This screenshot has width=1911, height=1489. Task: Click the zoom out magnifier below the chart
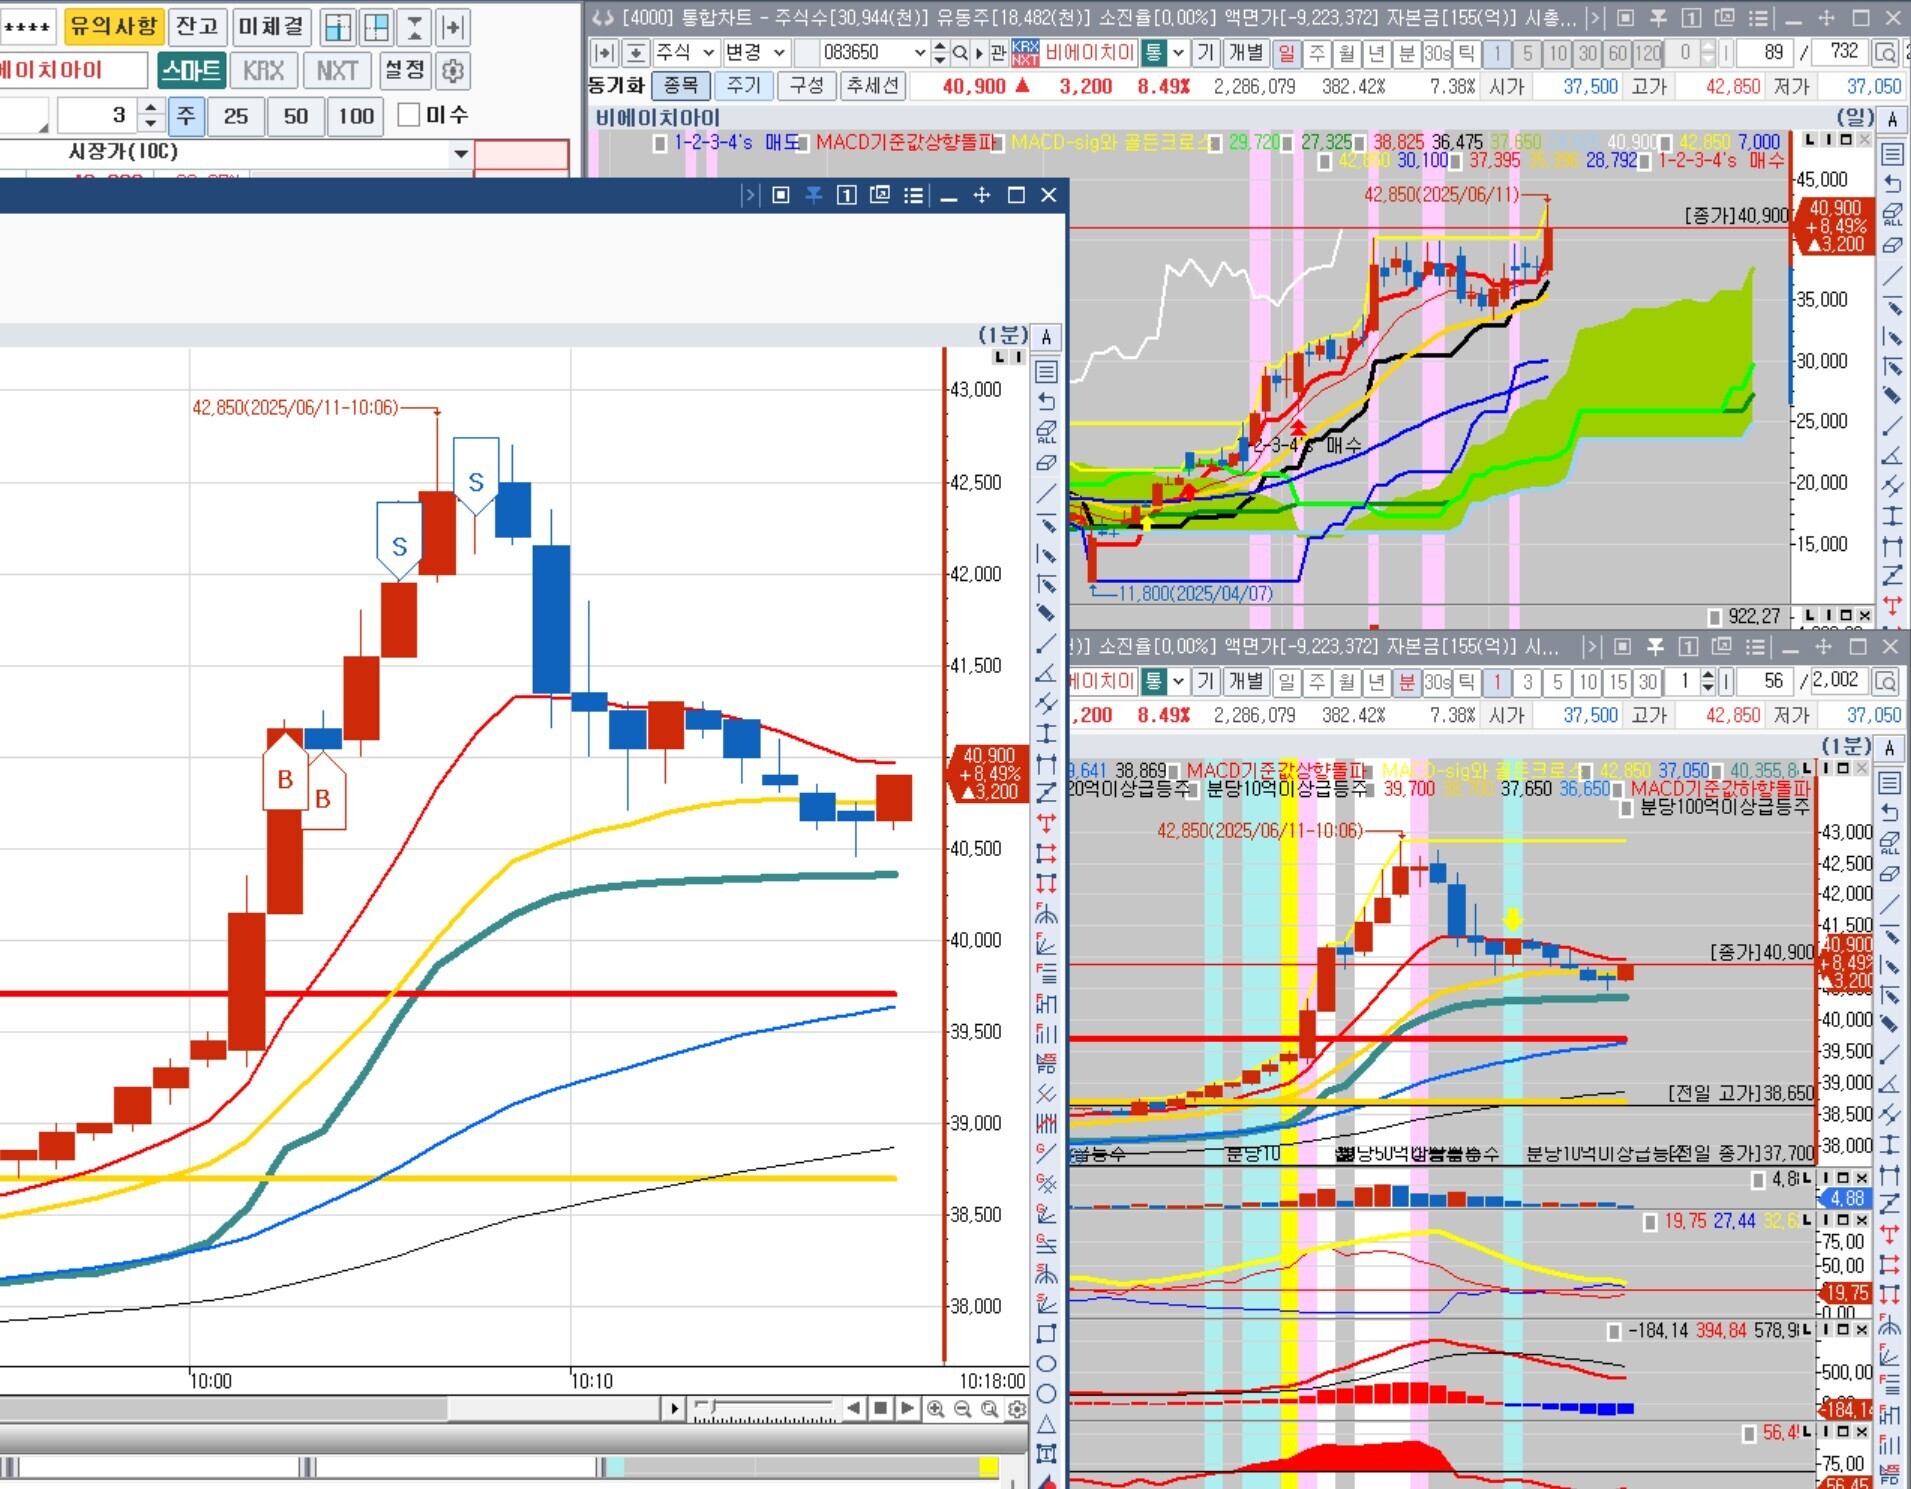(962, 1409)
